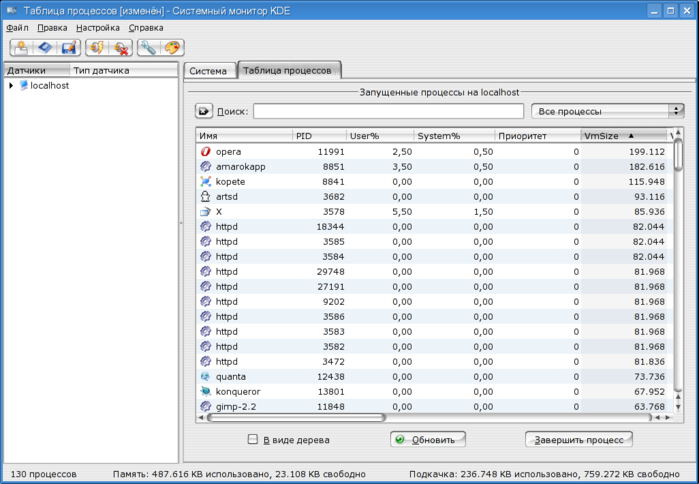
Task: Click the window menu icon in title bar
Action: (x=12, y=10)
